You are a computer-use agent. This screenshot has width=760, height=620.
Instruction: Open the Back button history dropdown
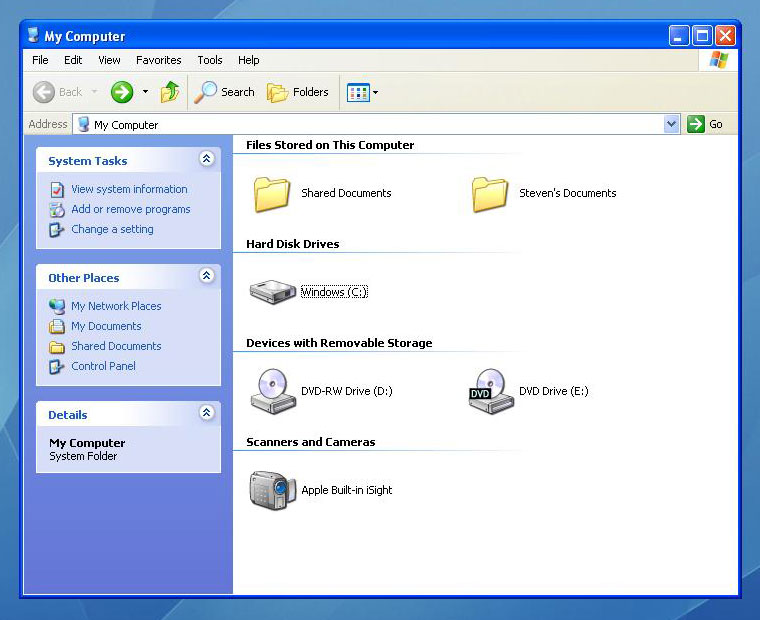coord(95,92)
